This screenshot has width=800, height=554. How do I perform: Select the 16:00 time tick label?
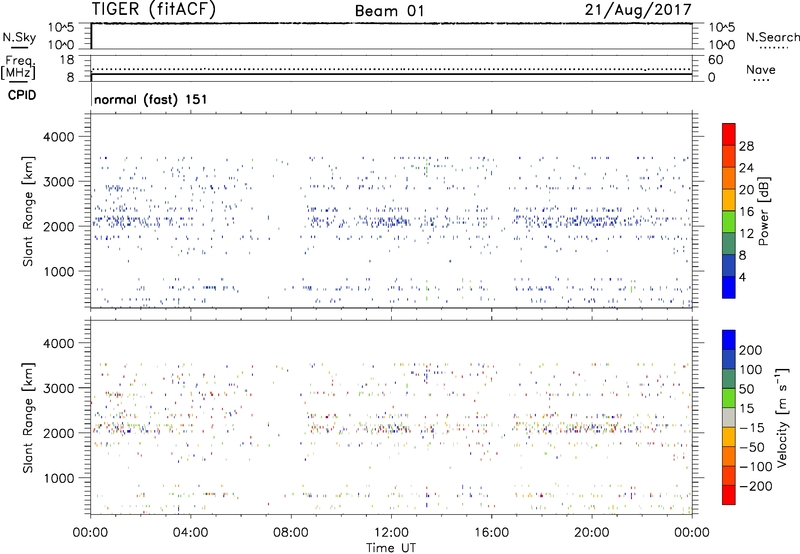tap(491, 533)
